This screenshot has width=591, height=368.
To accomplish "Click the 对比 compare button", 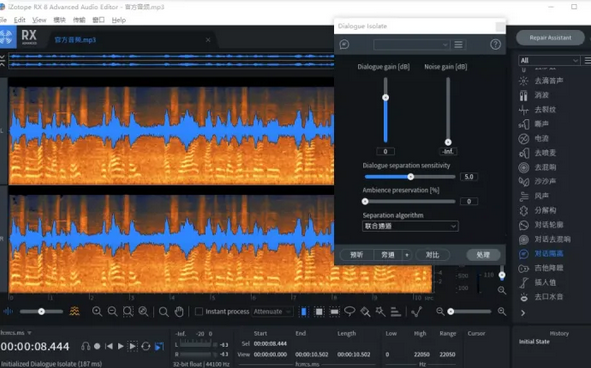I will 432,255.
